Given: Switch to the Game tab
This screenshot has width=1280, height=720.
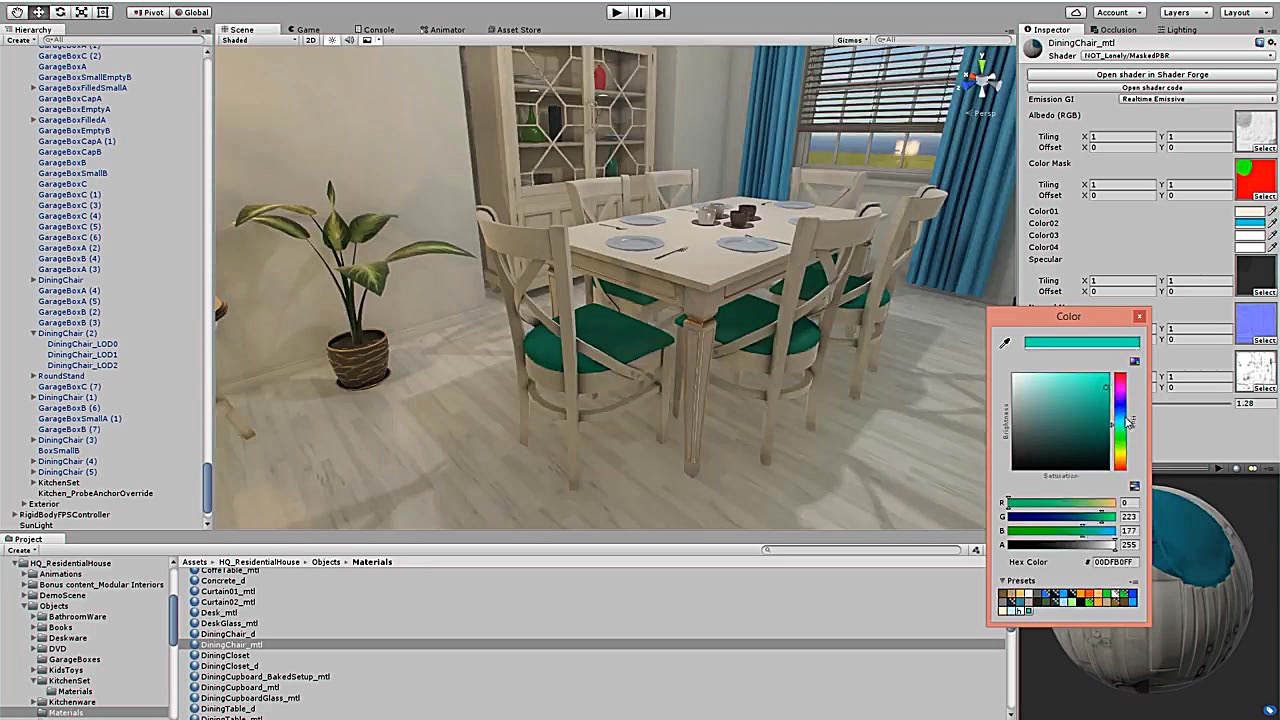Looking at the screenshot, I should click(x=303, y=29).
